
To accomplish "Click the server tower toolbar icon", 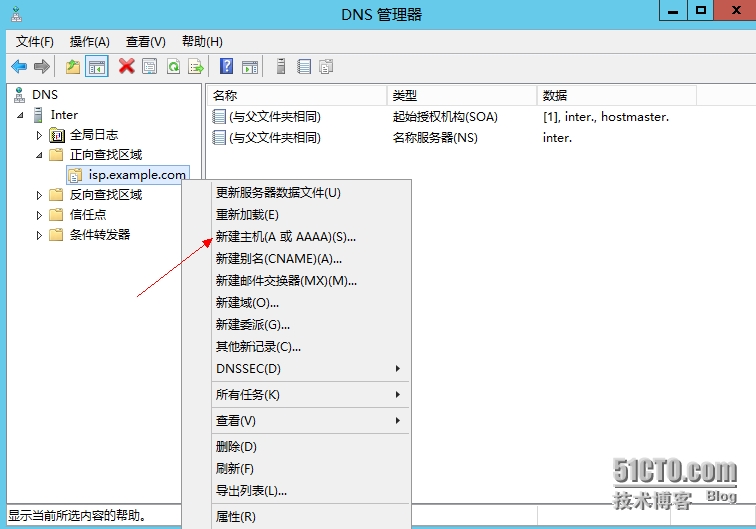I will click(281, 66).
